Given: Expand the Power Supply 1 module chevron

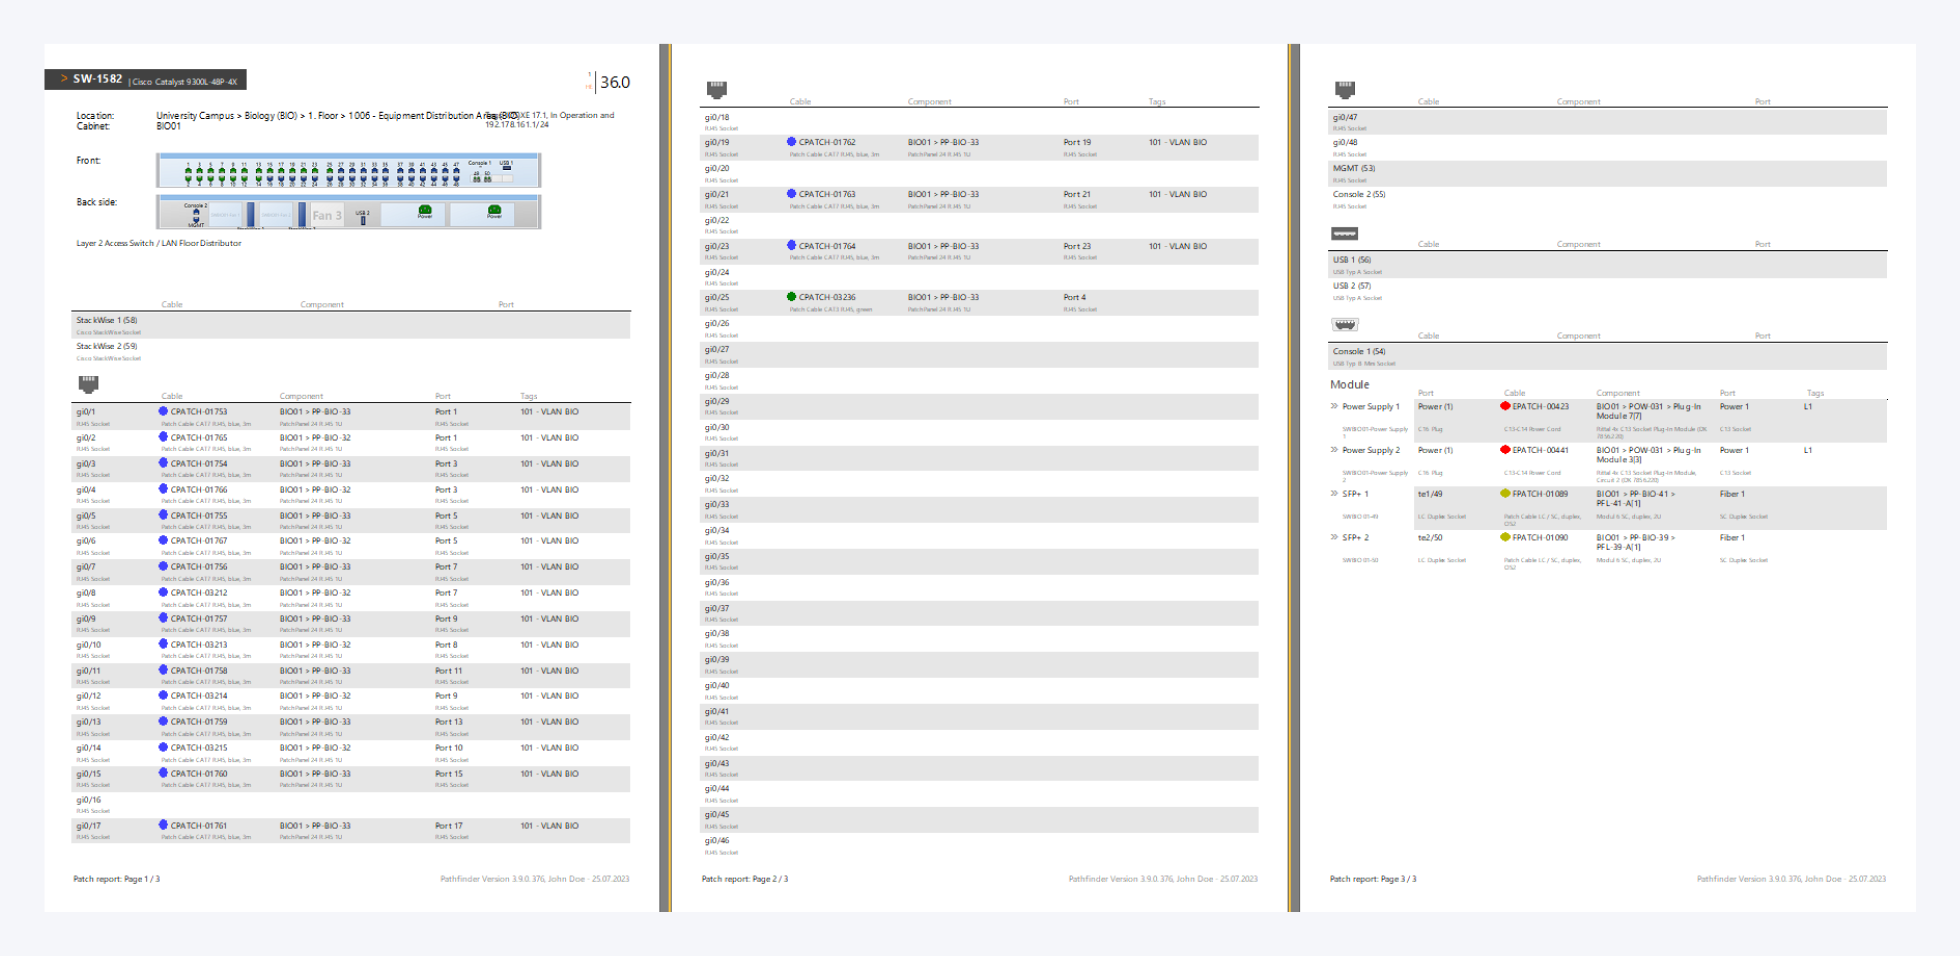Looking at the screenshot, I should [x=1334, y=407].
